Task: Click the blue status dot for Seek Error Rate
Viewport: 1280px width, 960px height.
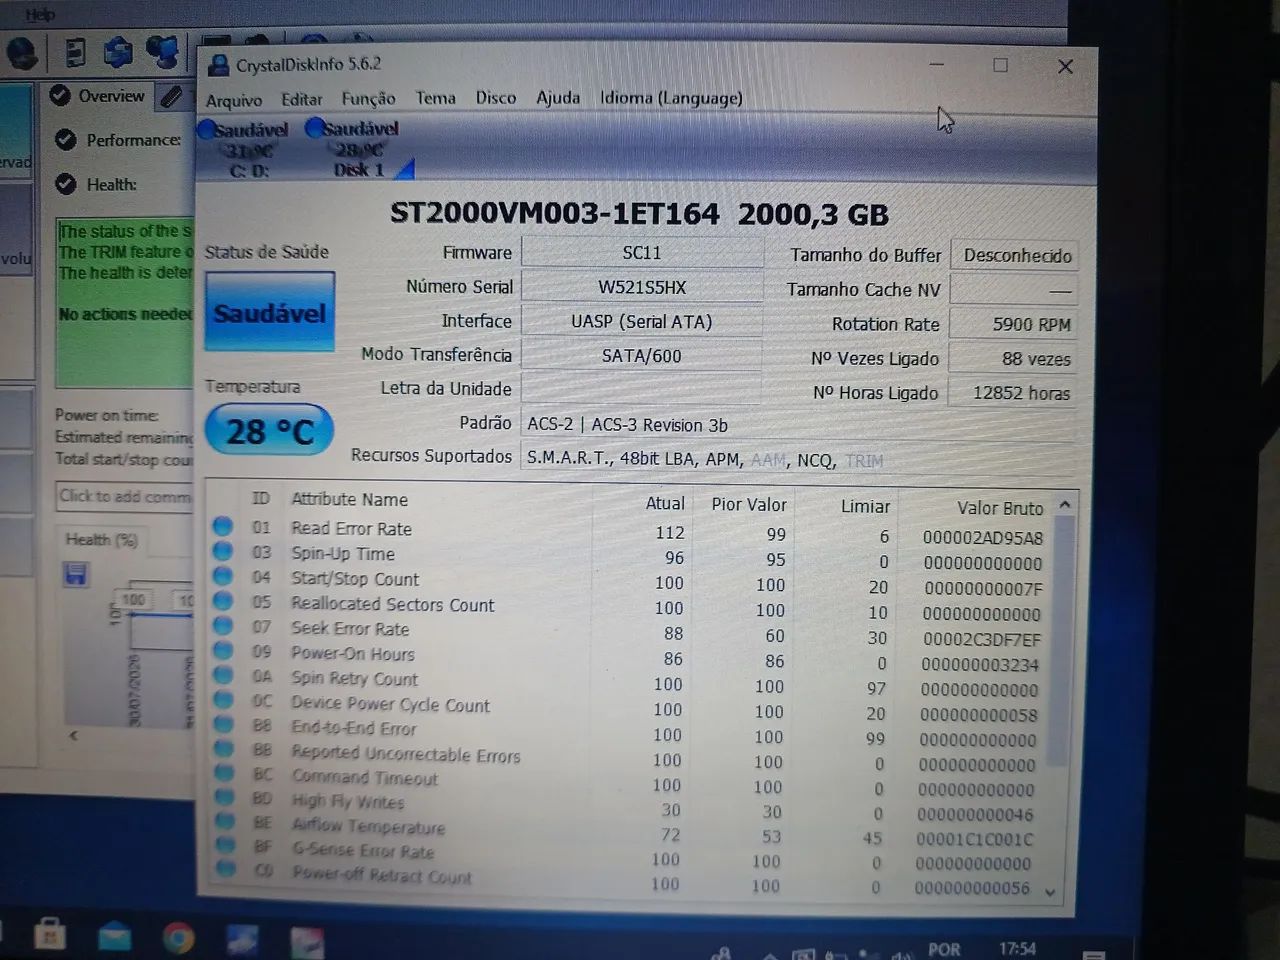Action: (x=222, y=626)
